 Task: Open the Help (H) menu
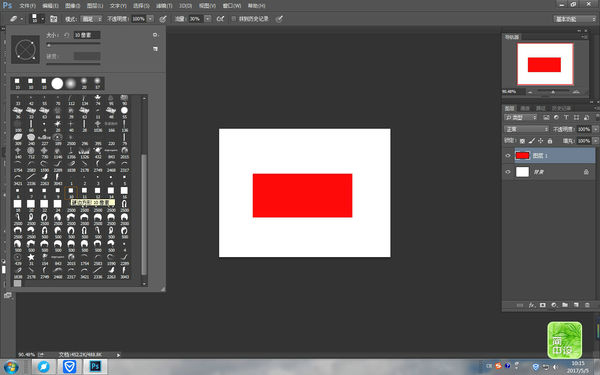(x=256, y=6)
